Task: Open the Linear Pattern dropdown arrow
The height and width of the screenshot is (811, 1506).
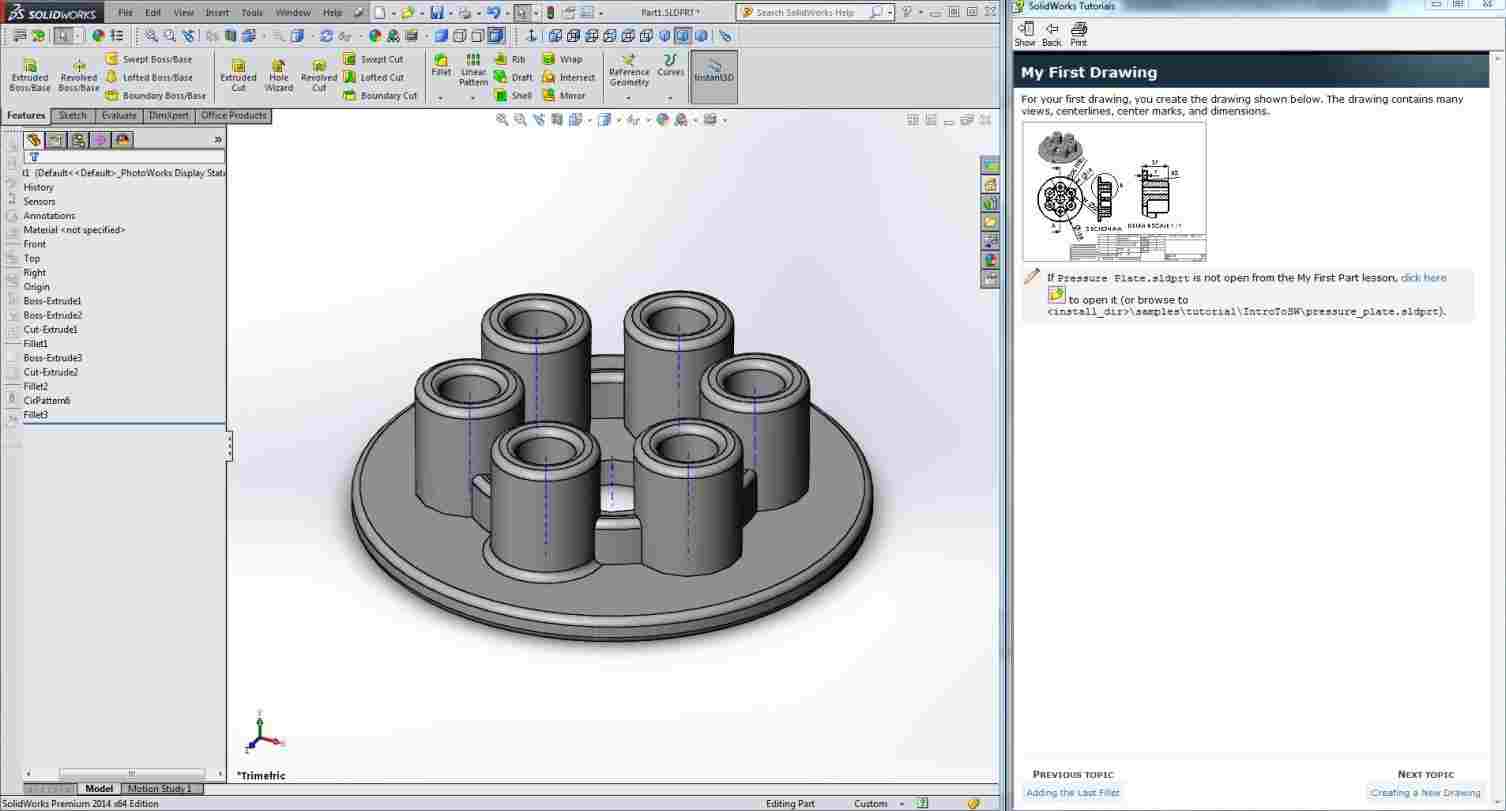Action: click(x=473, y=98)
